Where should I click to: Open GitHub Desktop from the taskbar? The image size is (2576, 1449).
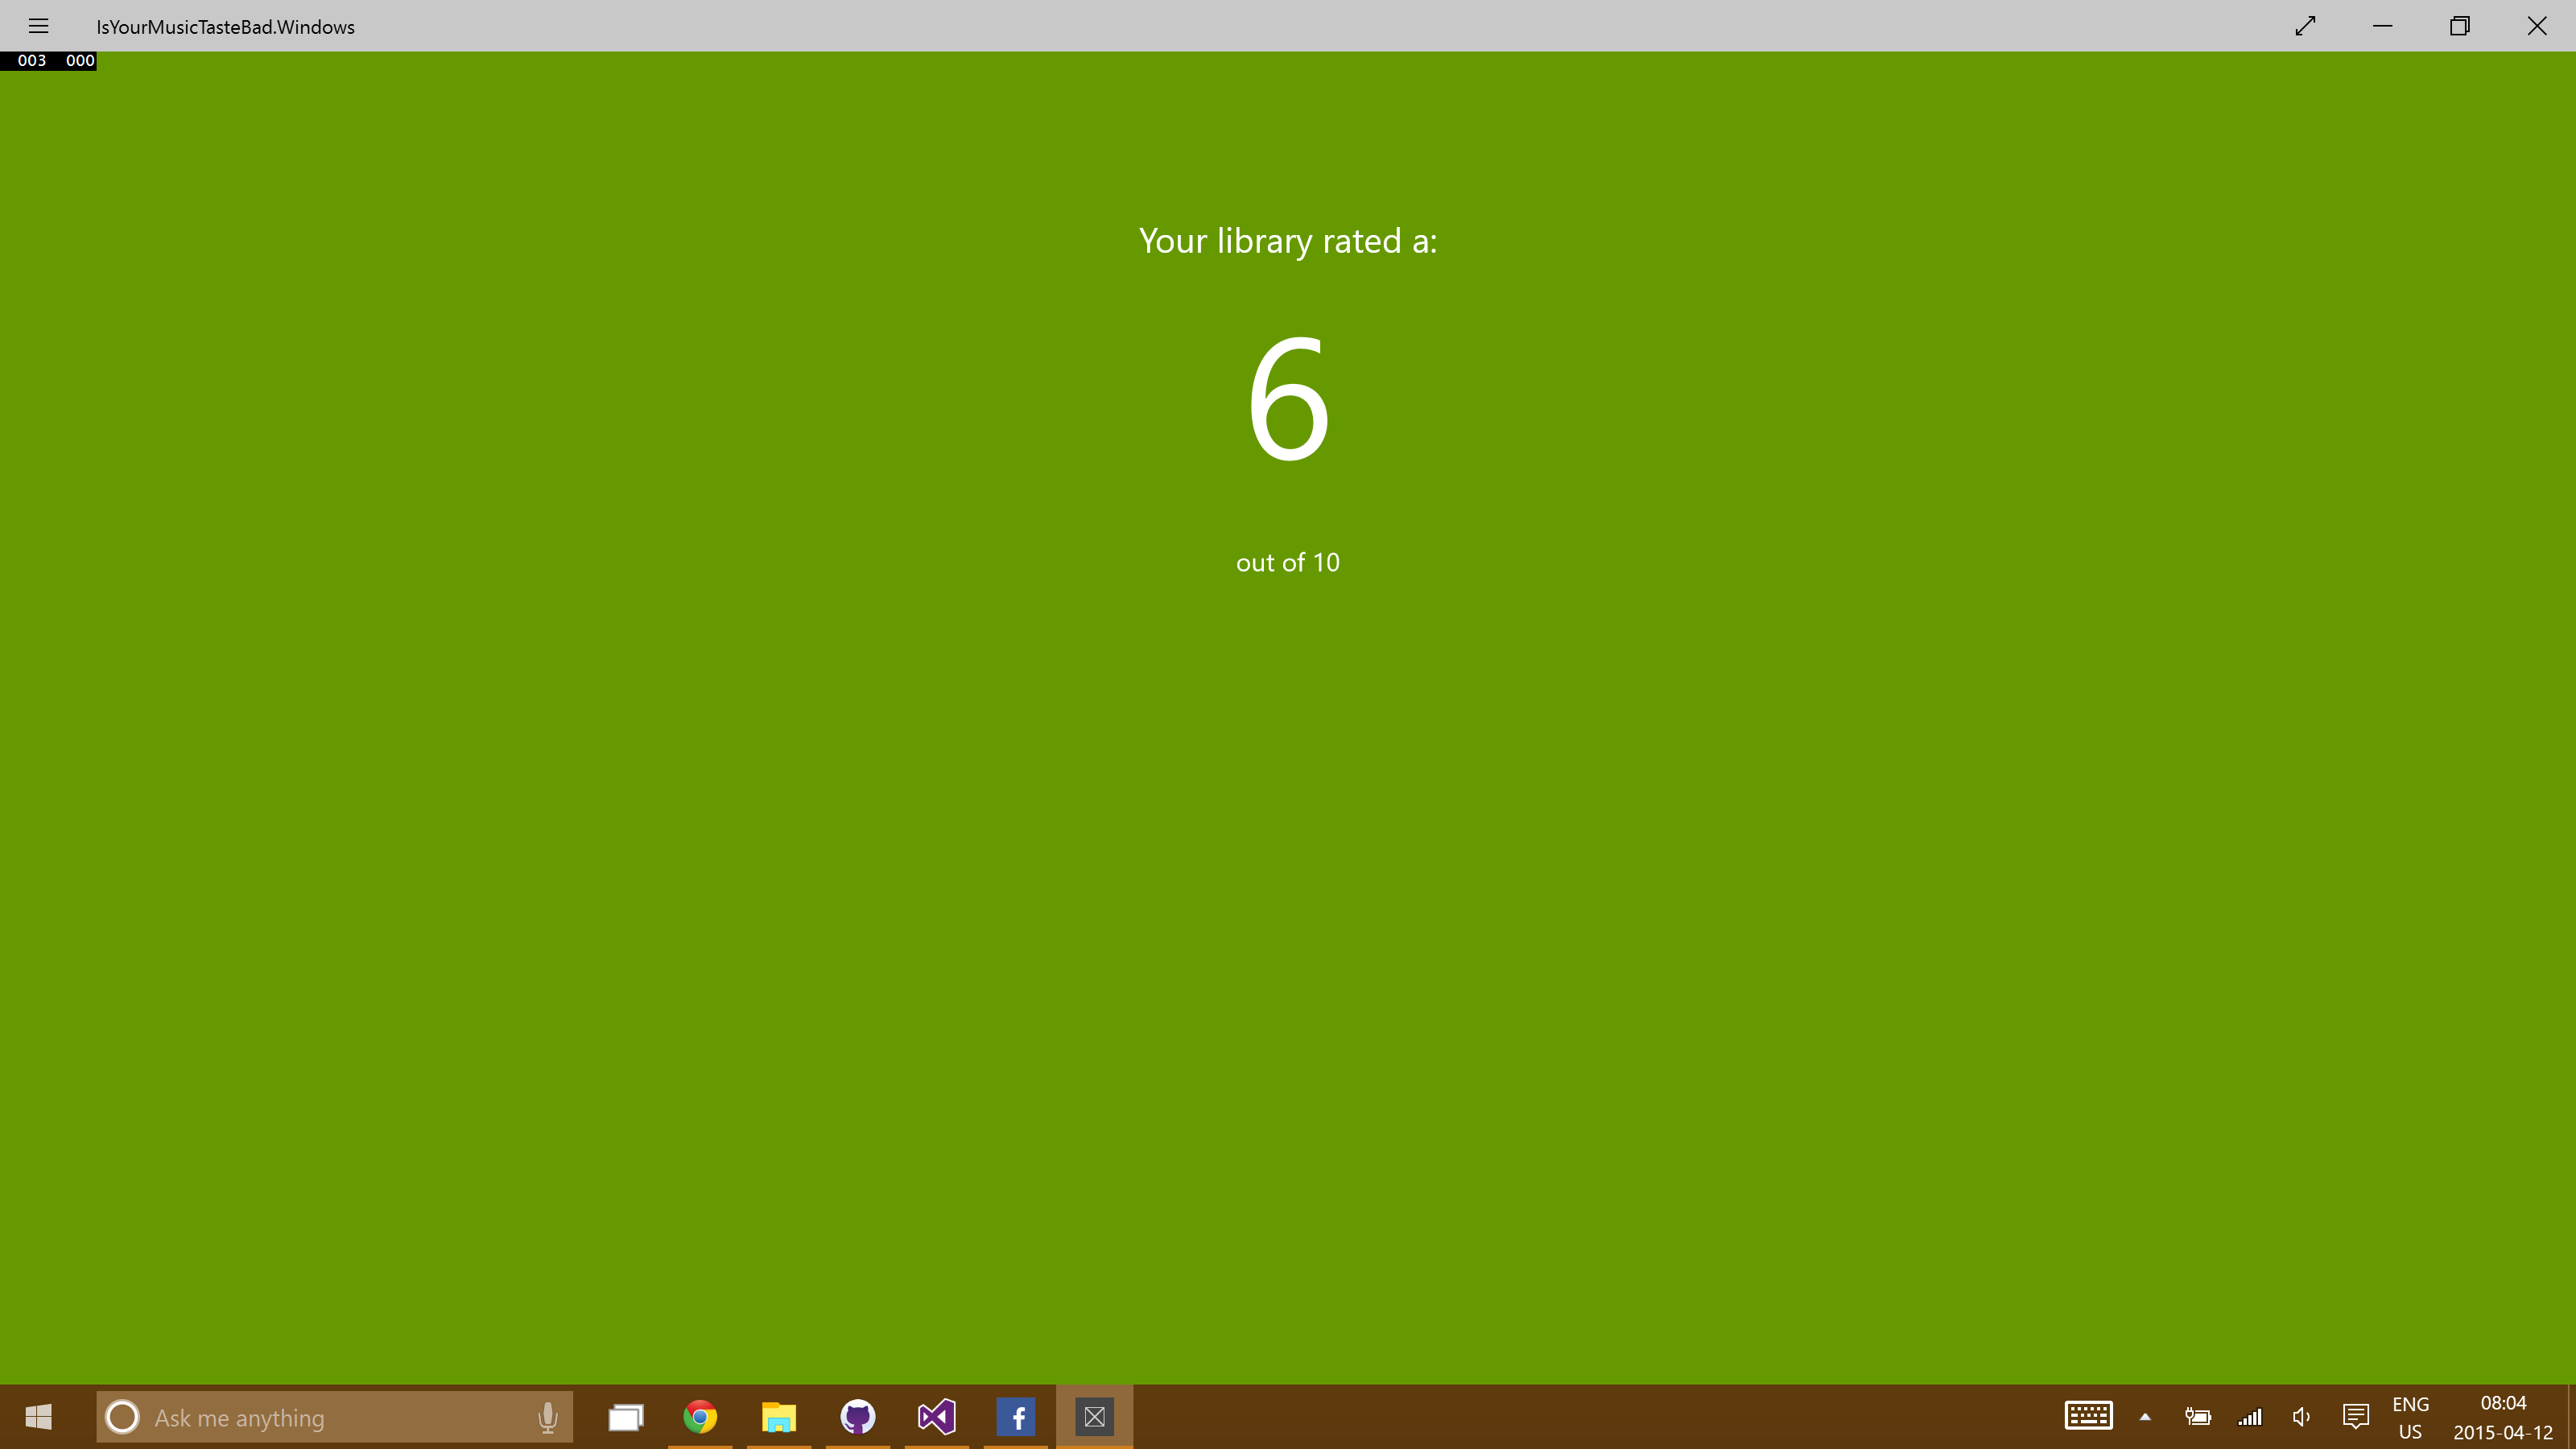(x=857, y=1417)
